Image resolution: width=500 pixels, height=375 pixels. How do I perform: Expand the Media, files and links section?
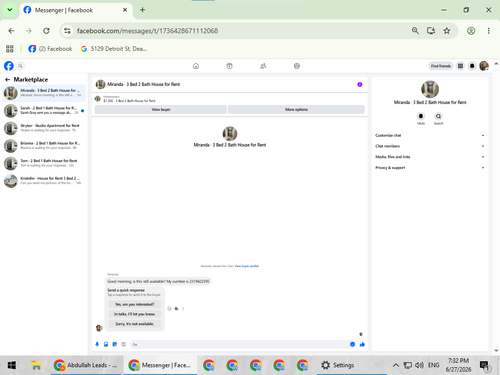pyautogui.click(x=429, y=157)
